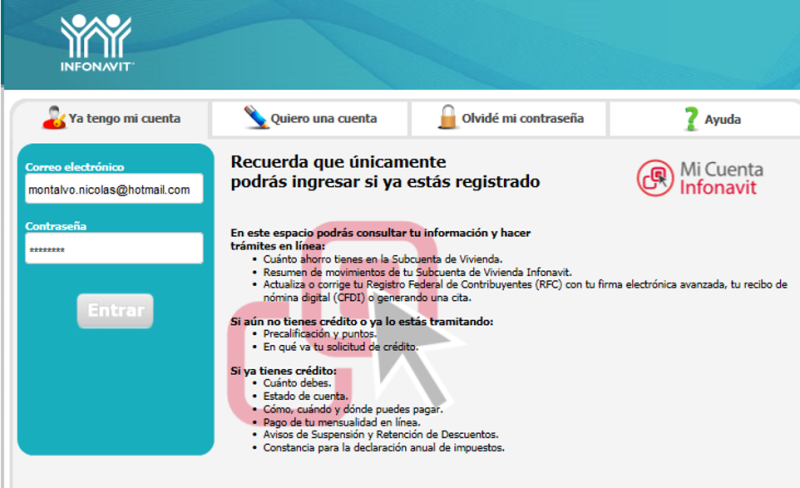Click the Entrar button
The width and height of the screenshot is (800, 488).
pos(115,310)
